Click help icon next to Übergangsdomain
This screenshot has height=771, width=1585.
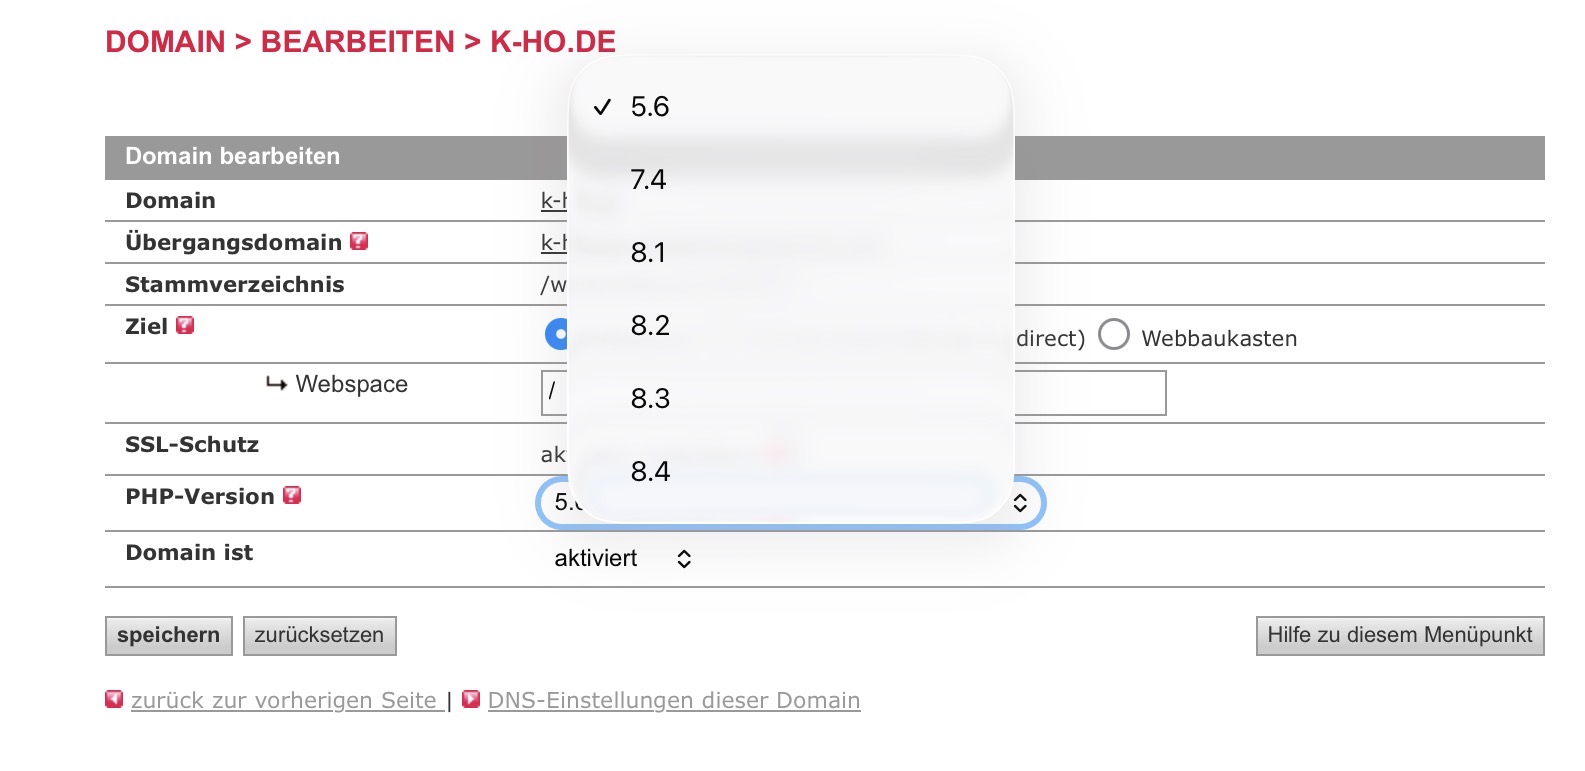coord(359,242)
